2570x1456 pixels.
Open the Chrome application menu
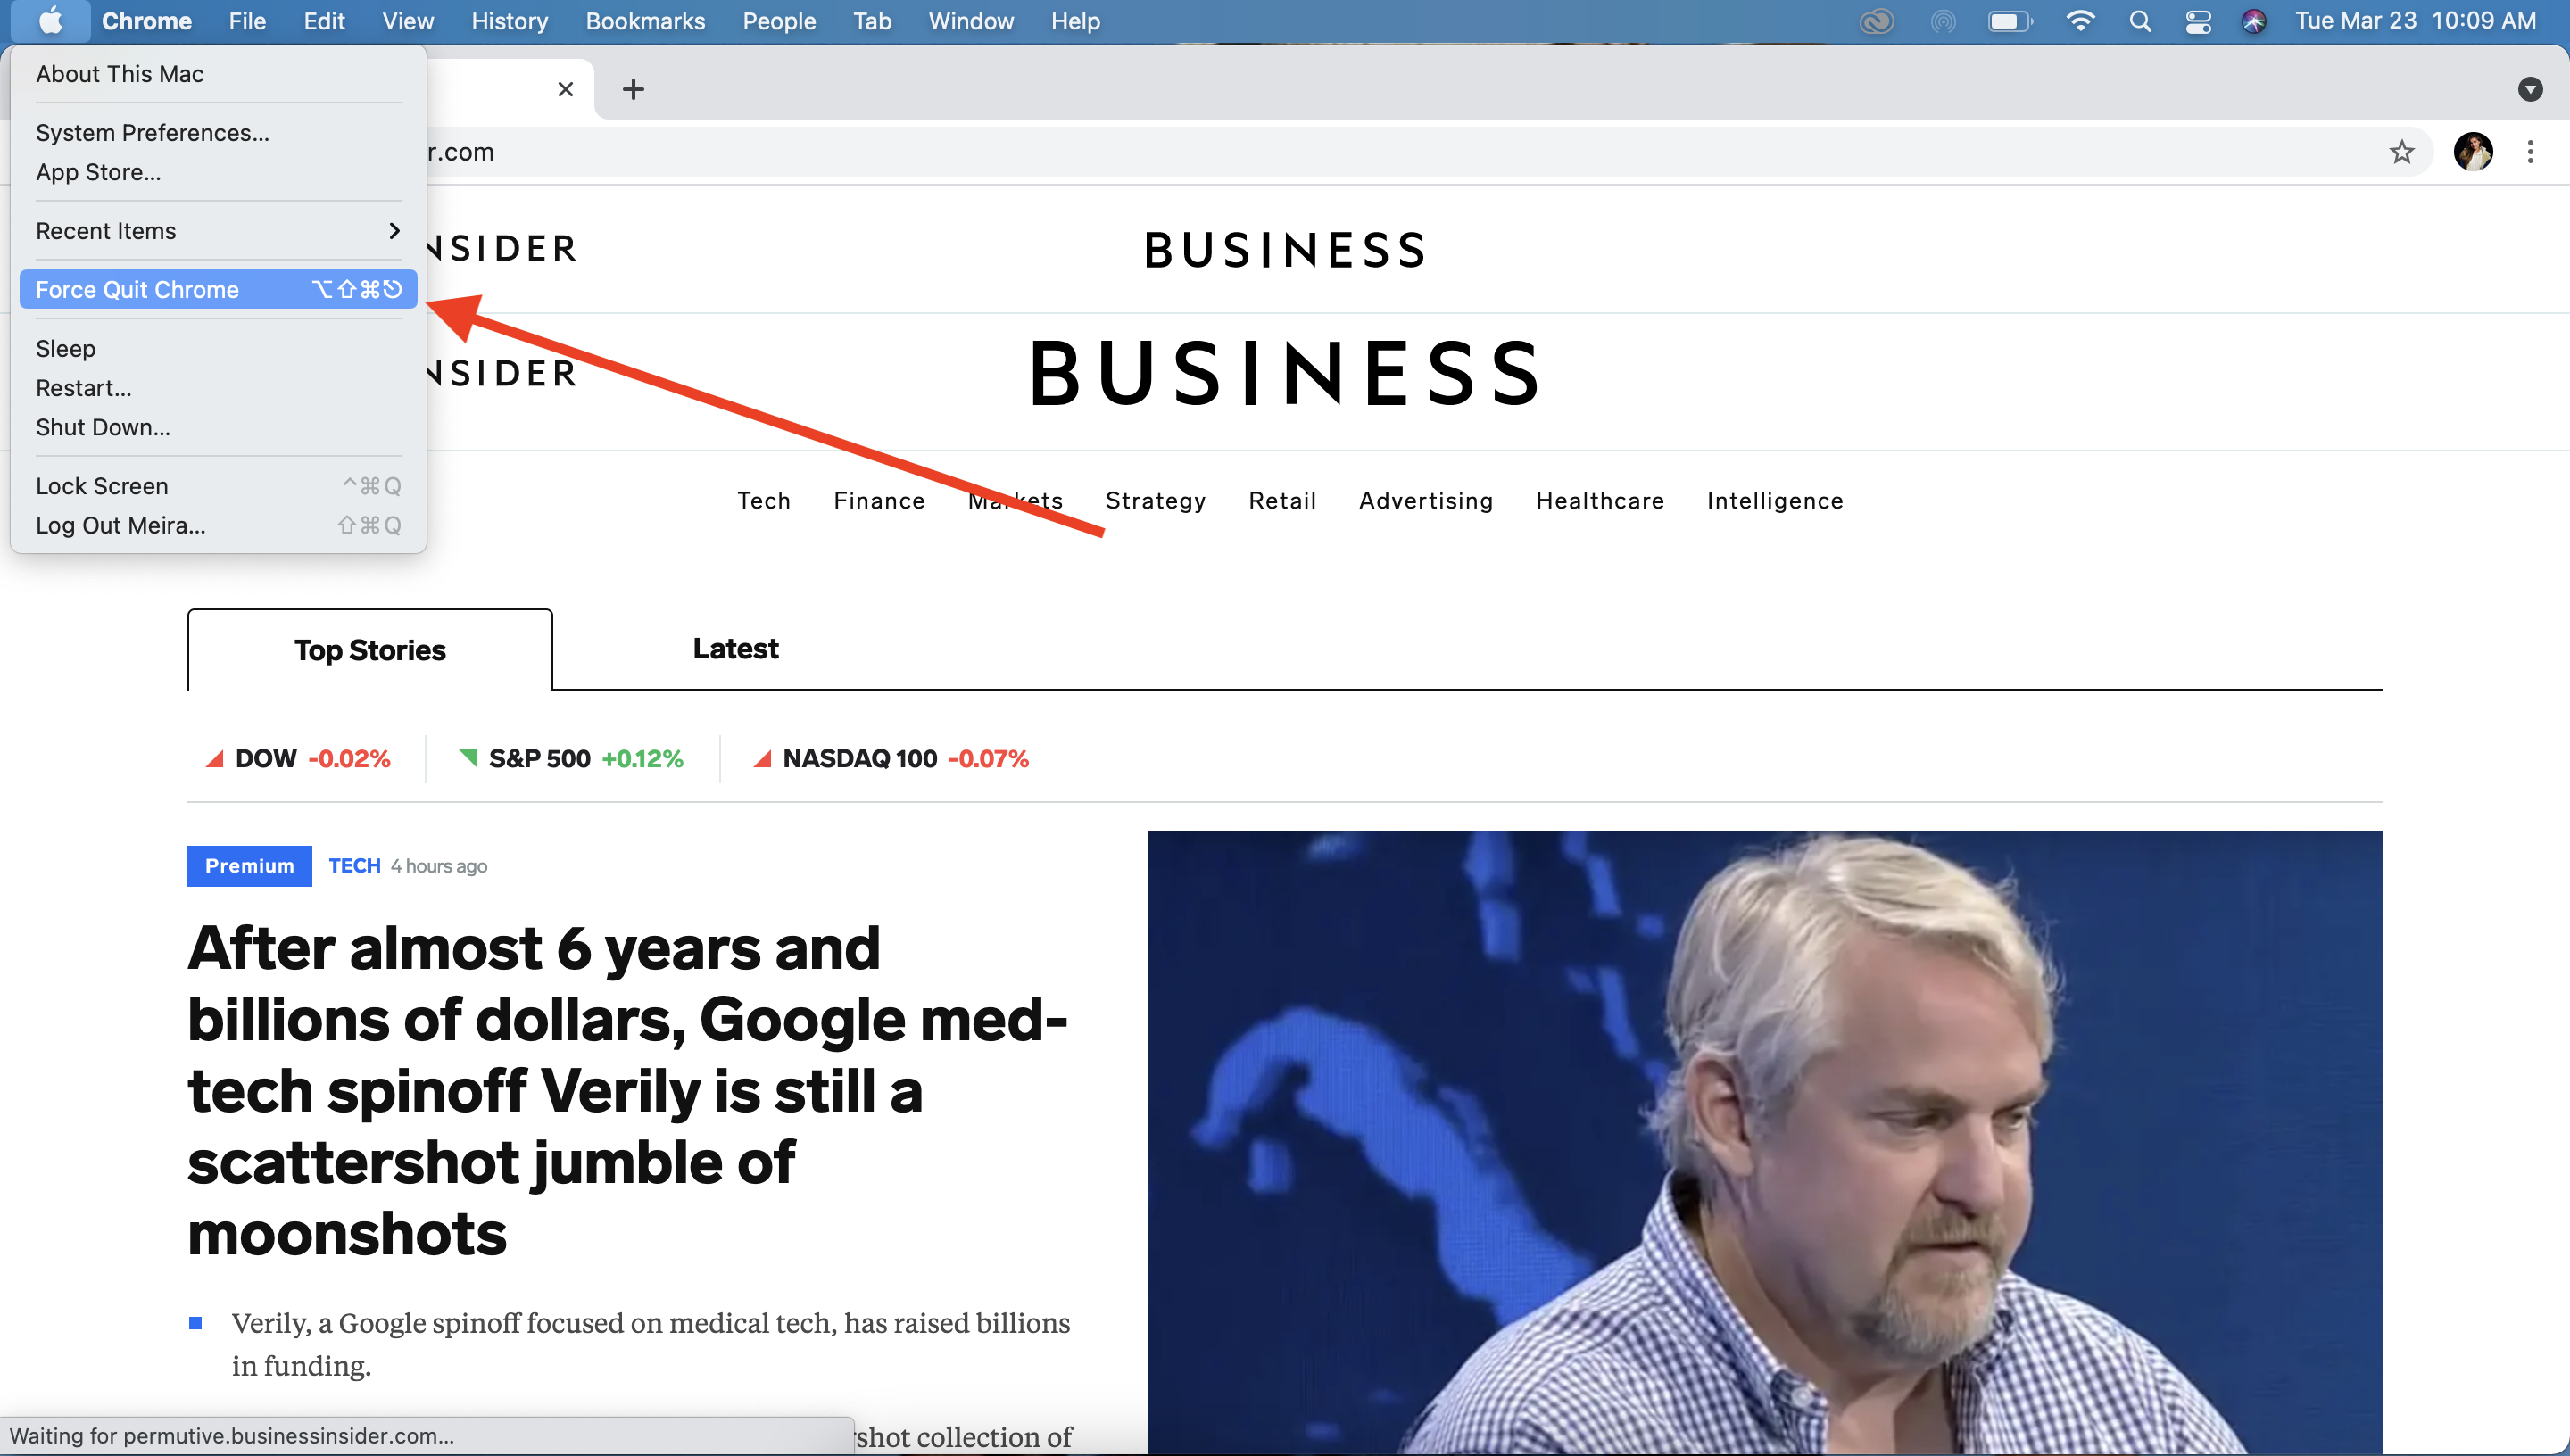coord(146,21)
